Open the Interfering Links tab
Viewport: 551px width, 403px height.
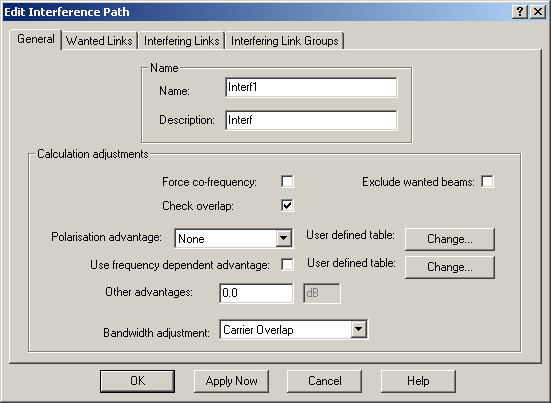[x=181, y=41]
